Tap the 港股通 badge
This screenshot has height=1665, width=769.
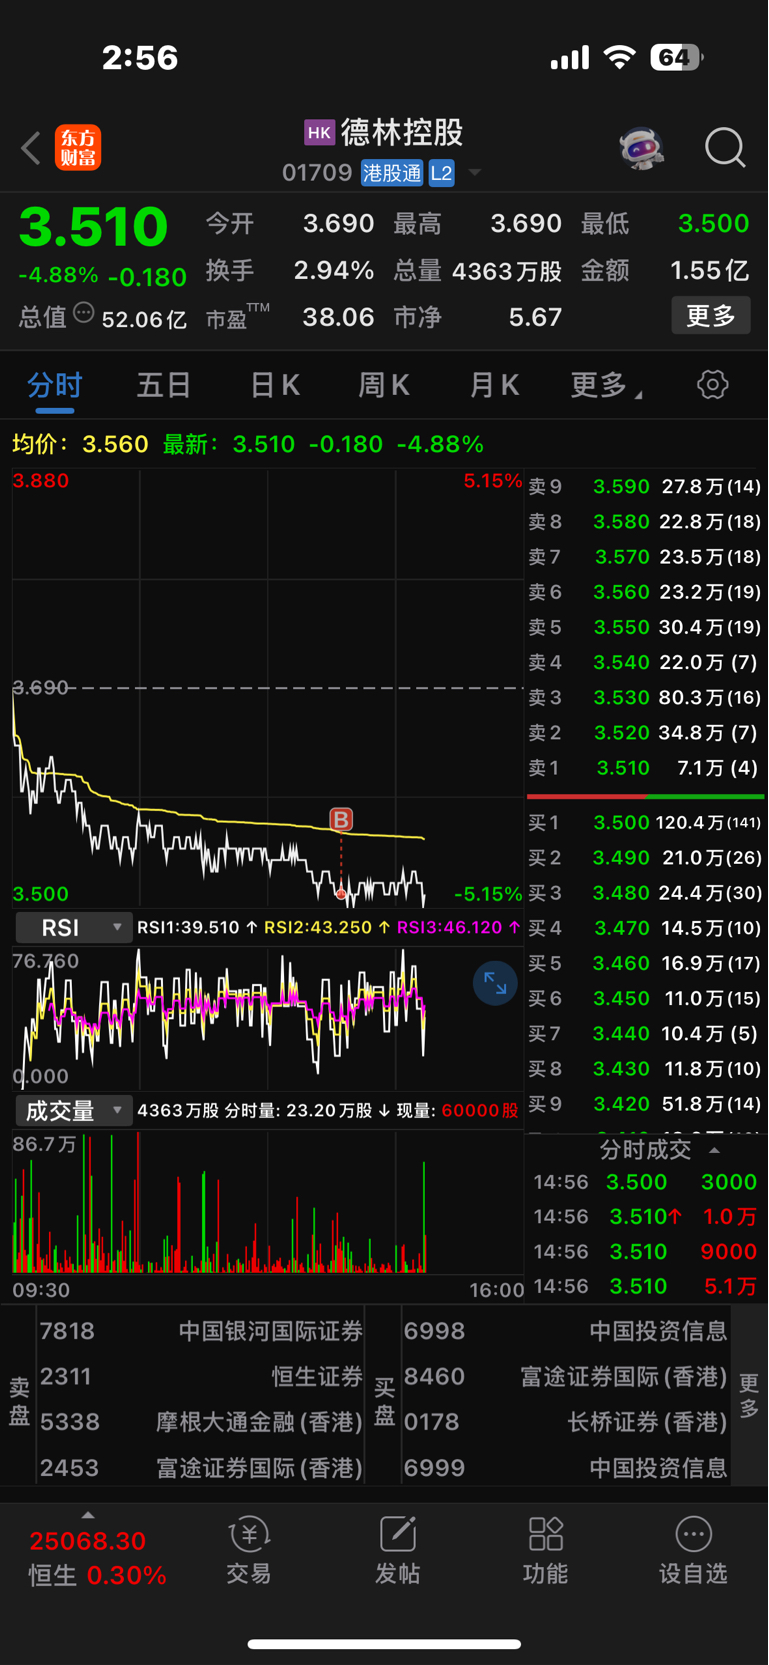coord(392,173)
